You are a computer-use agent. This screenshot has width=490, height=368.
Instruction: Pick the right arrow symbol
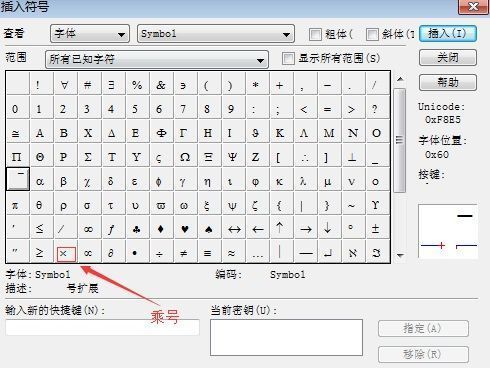[x=306, y=229]
